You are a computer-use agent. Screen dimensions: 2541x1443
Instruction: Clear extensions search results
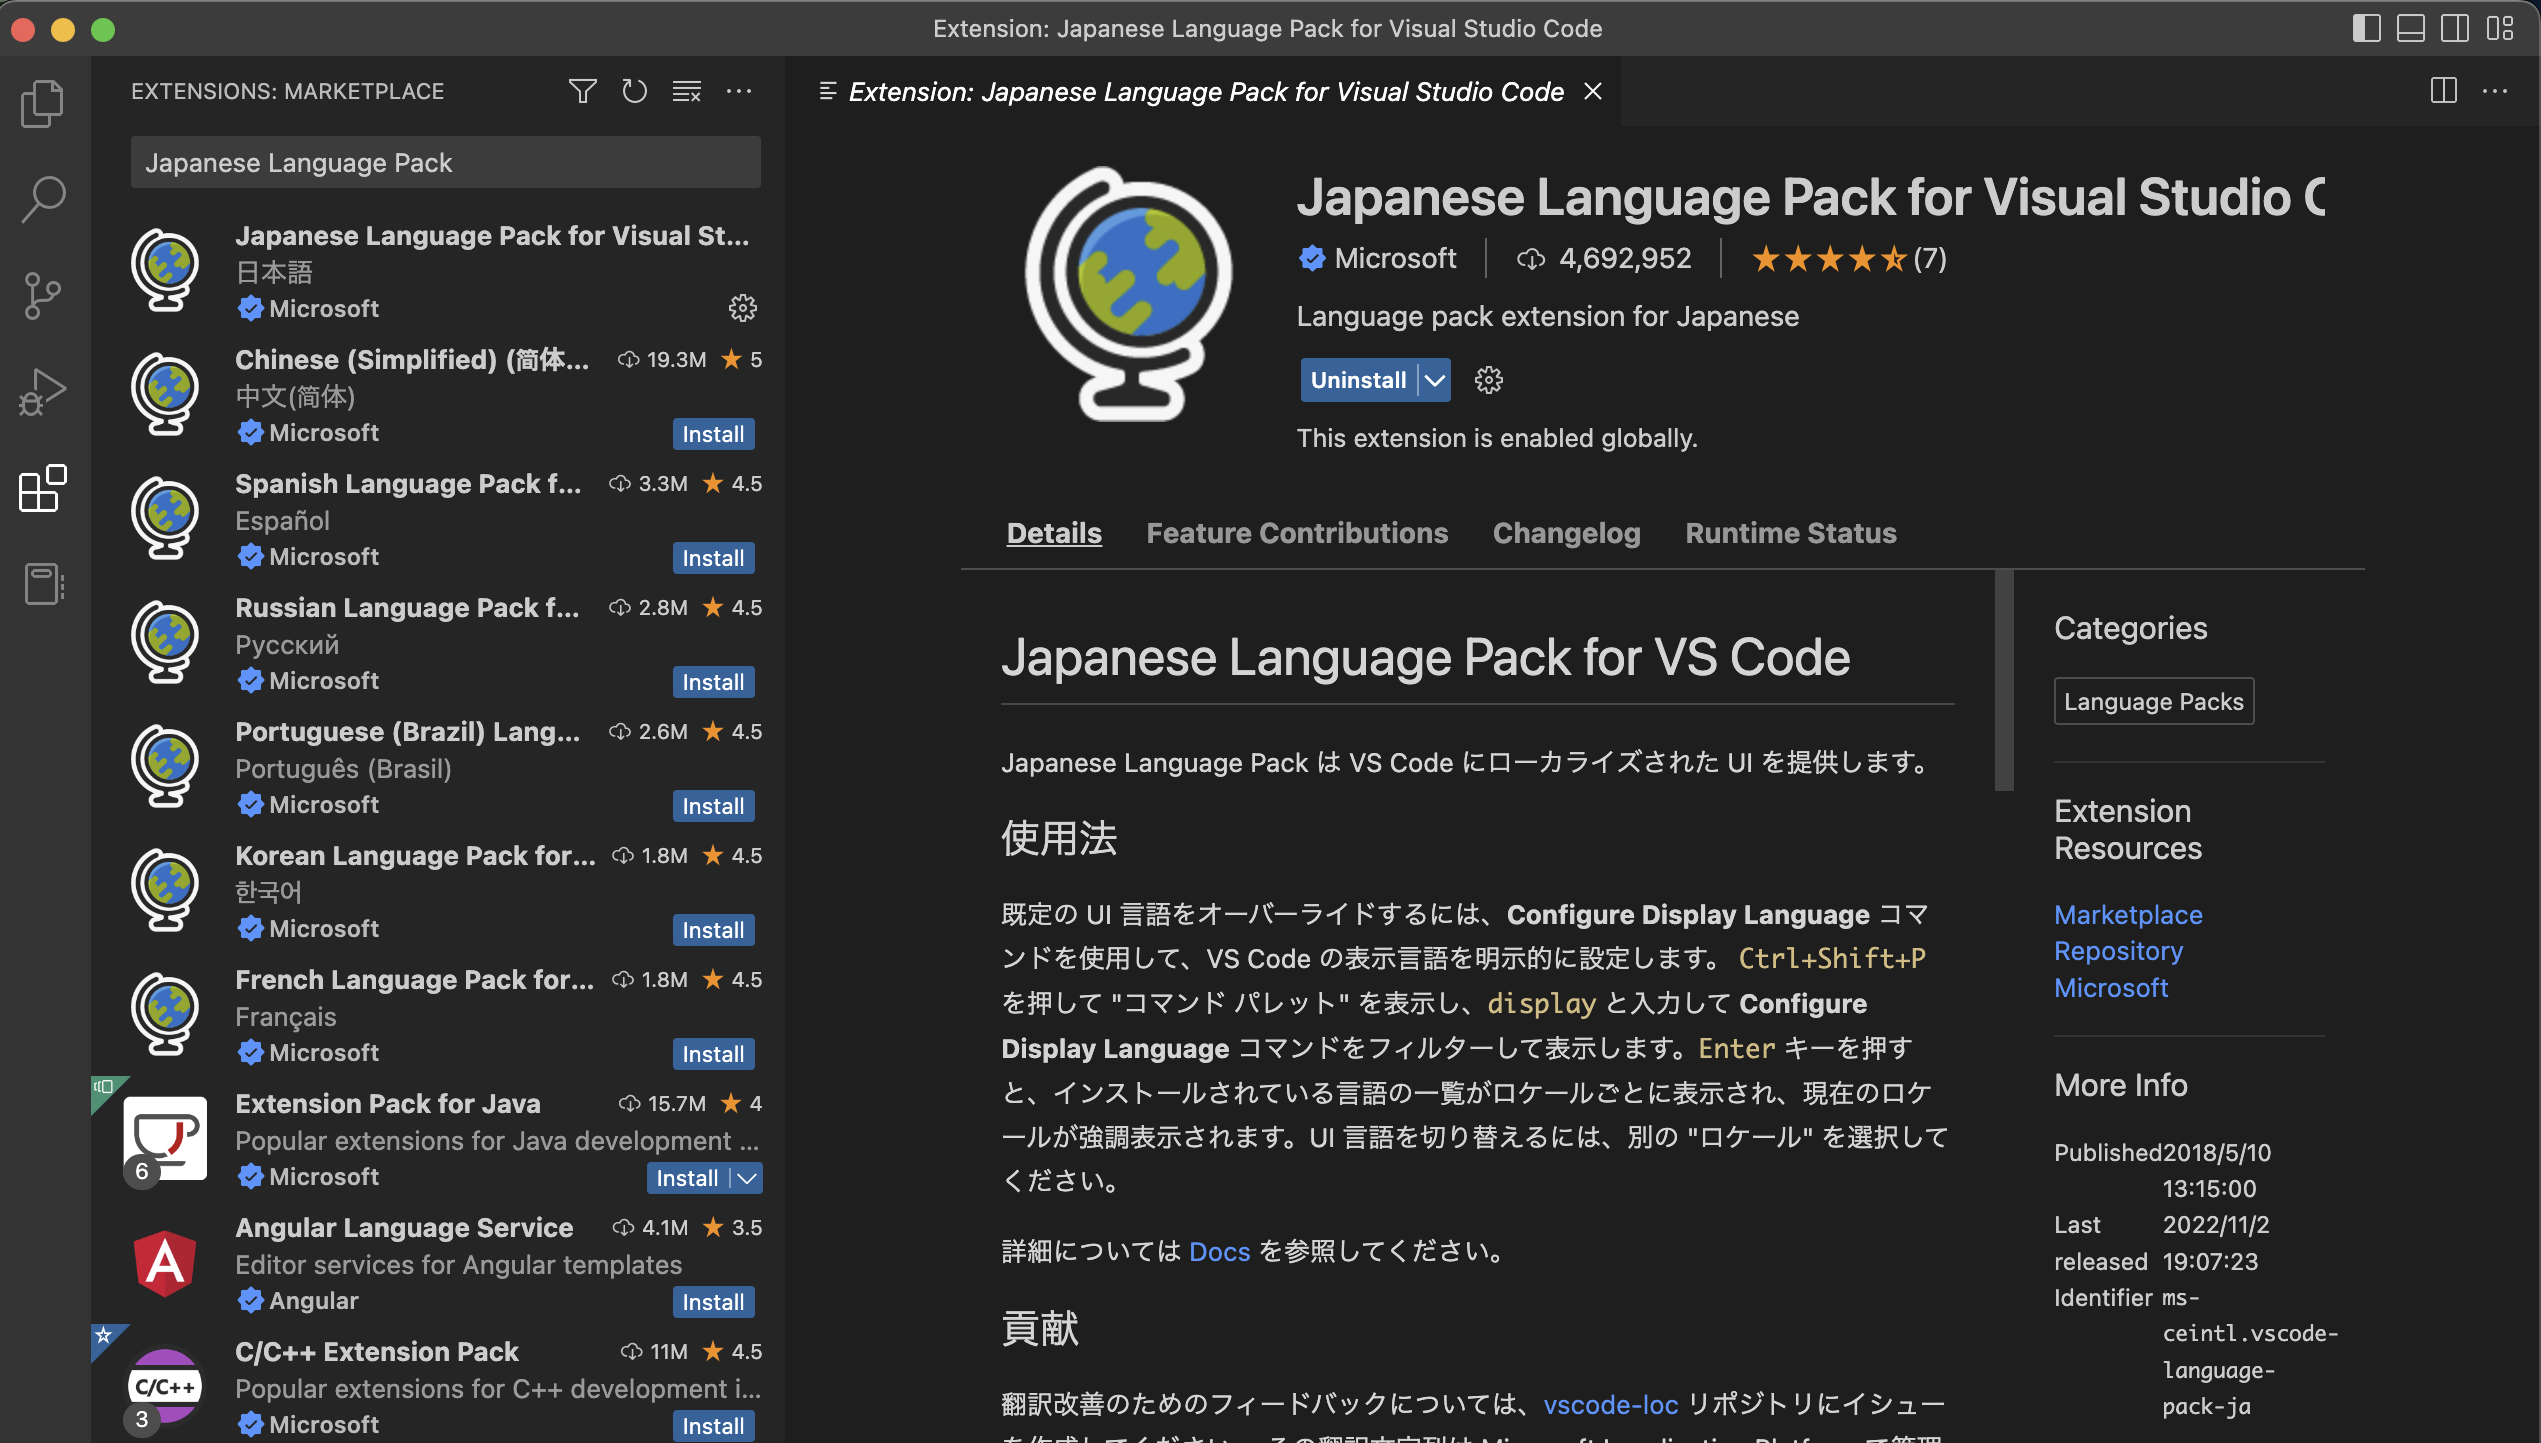pyautogui.click(x=686, y=91)
